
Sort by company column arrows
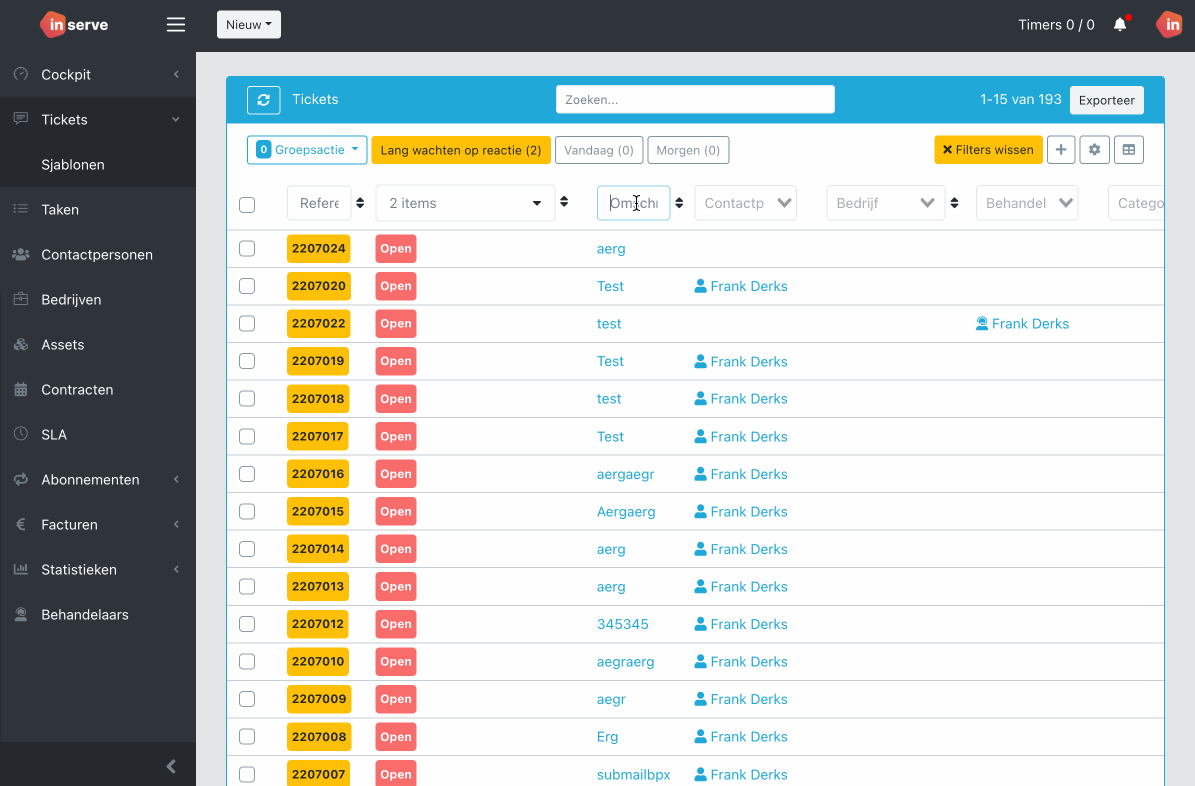pyautogui.click(x=954, y=203)
